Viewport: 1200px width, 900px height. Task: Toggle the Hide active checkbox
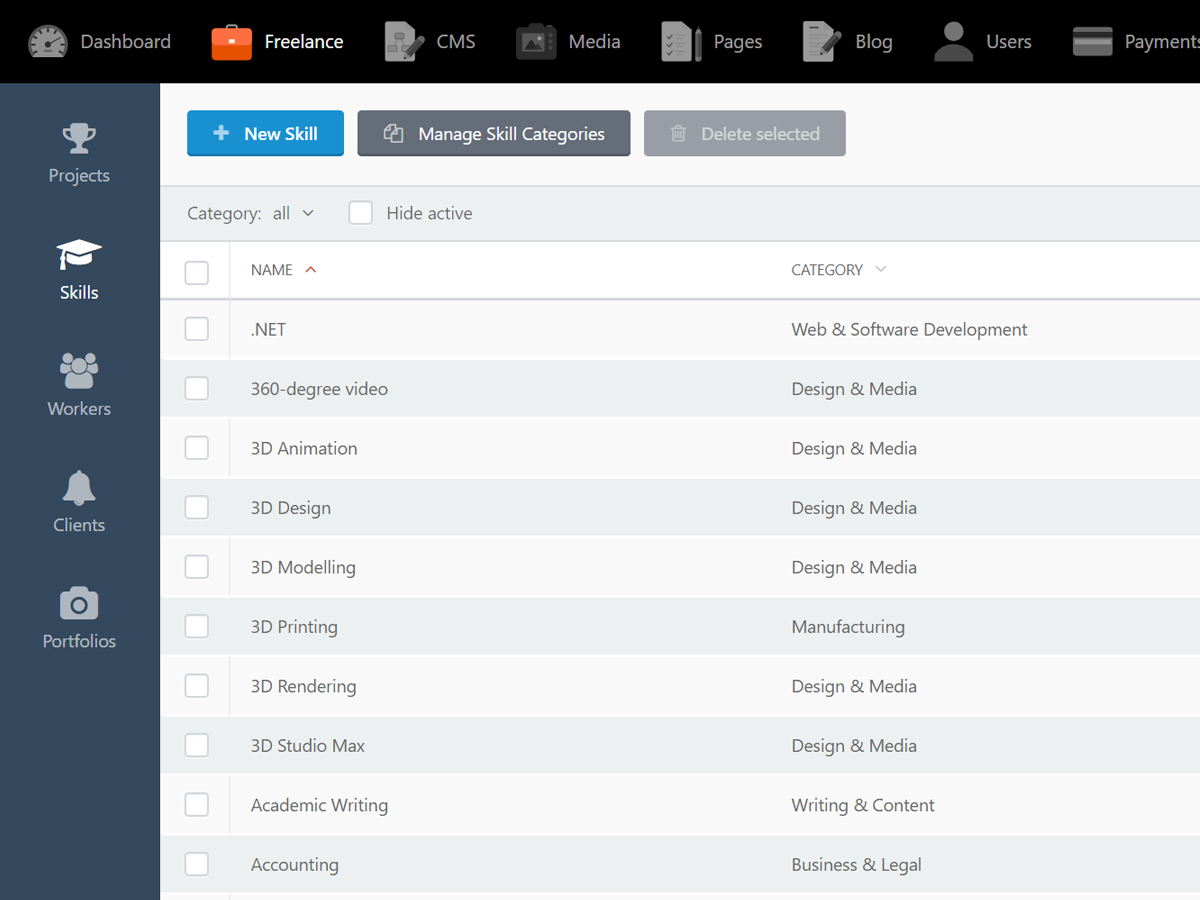[x=360, y=213]
